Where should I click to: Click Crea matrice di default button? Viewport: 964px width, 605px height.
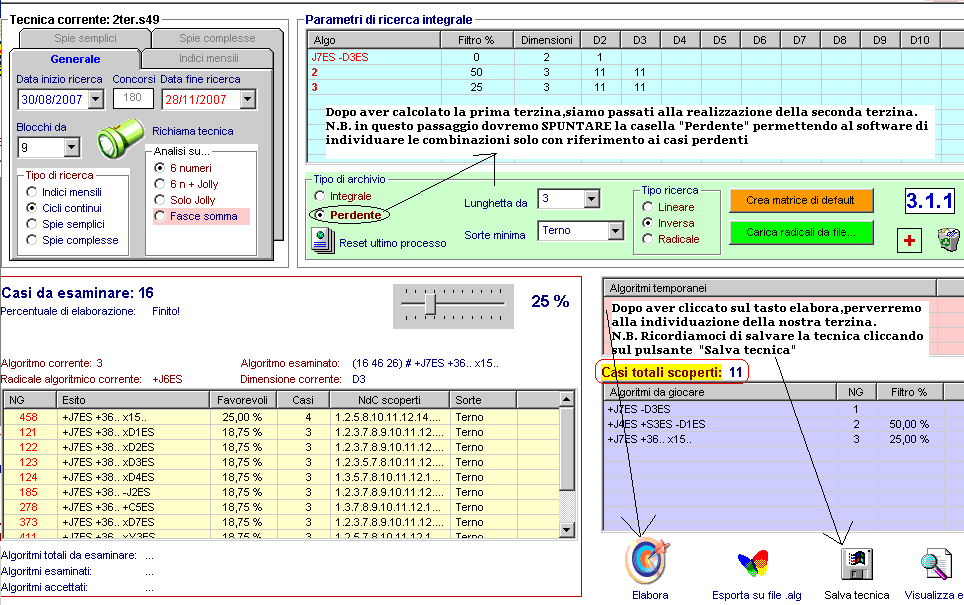pyautogui.click(x=800, y=200)
